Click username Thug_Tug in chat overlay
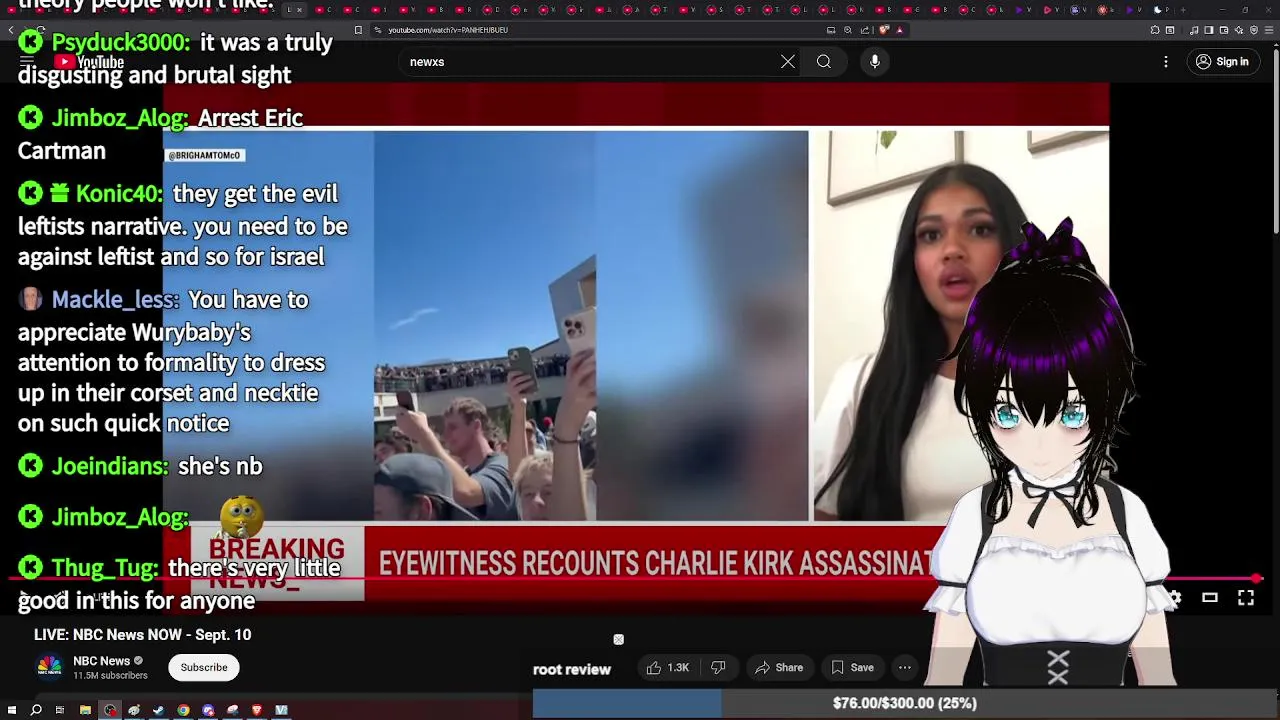This screenshot has height=720, width=1280. click(x=105, y=568)
